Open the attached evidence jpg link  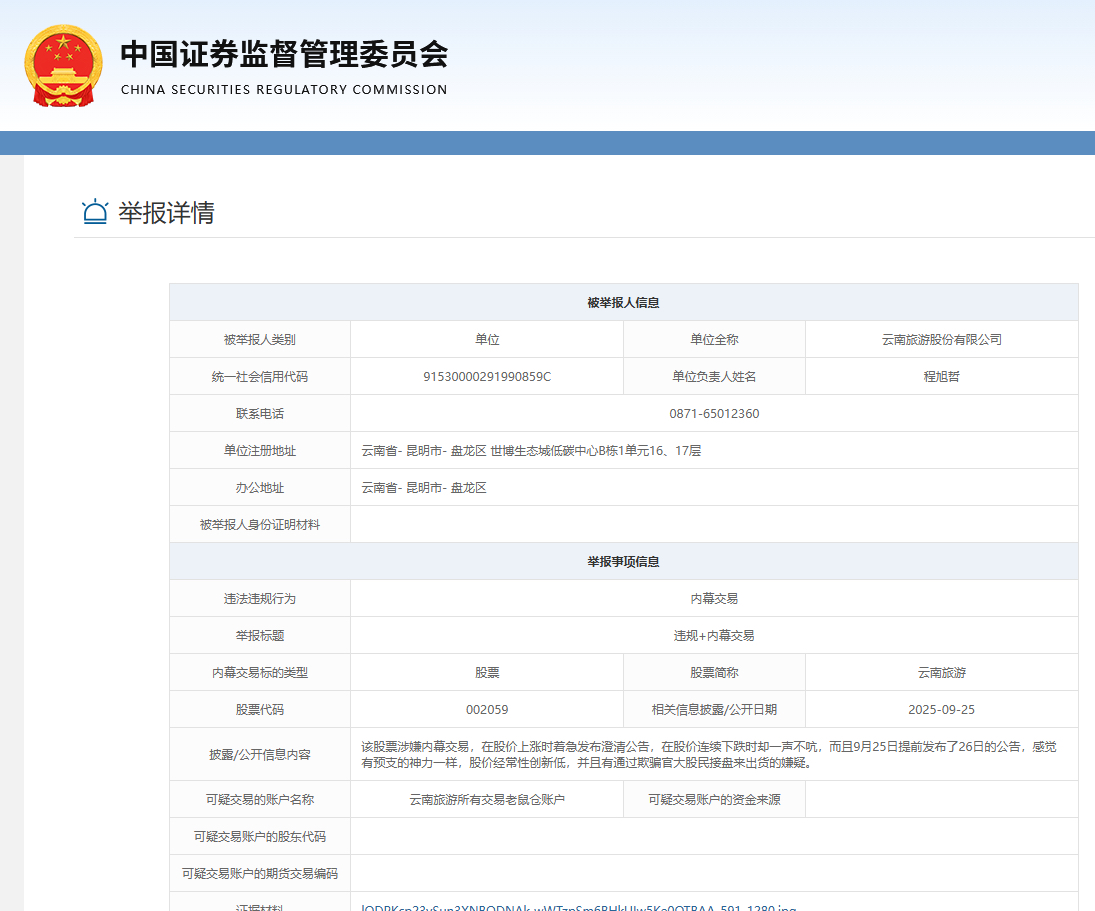tap(578, 907)
